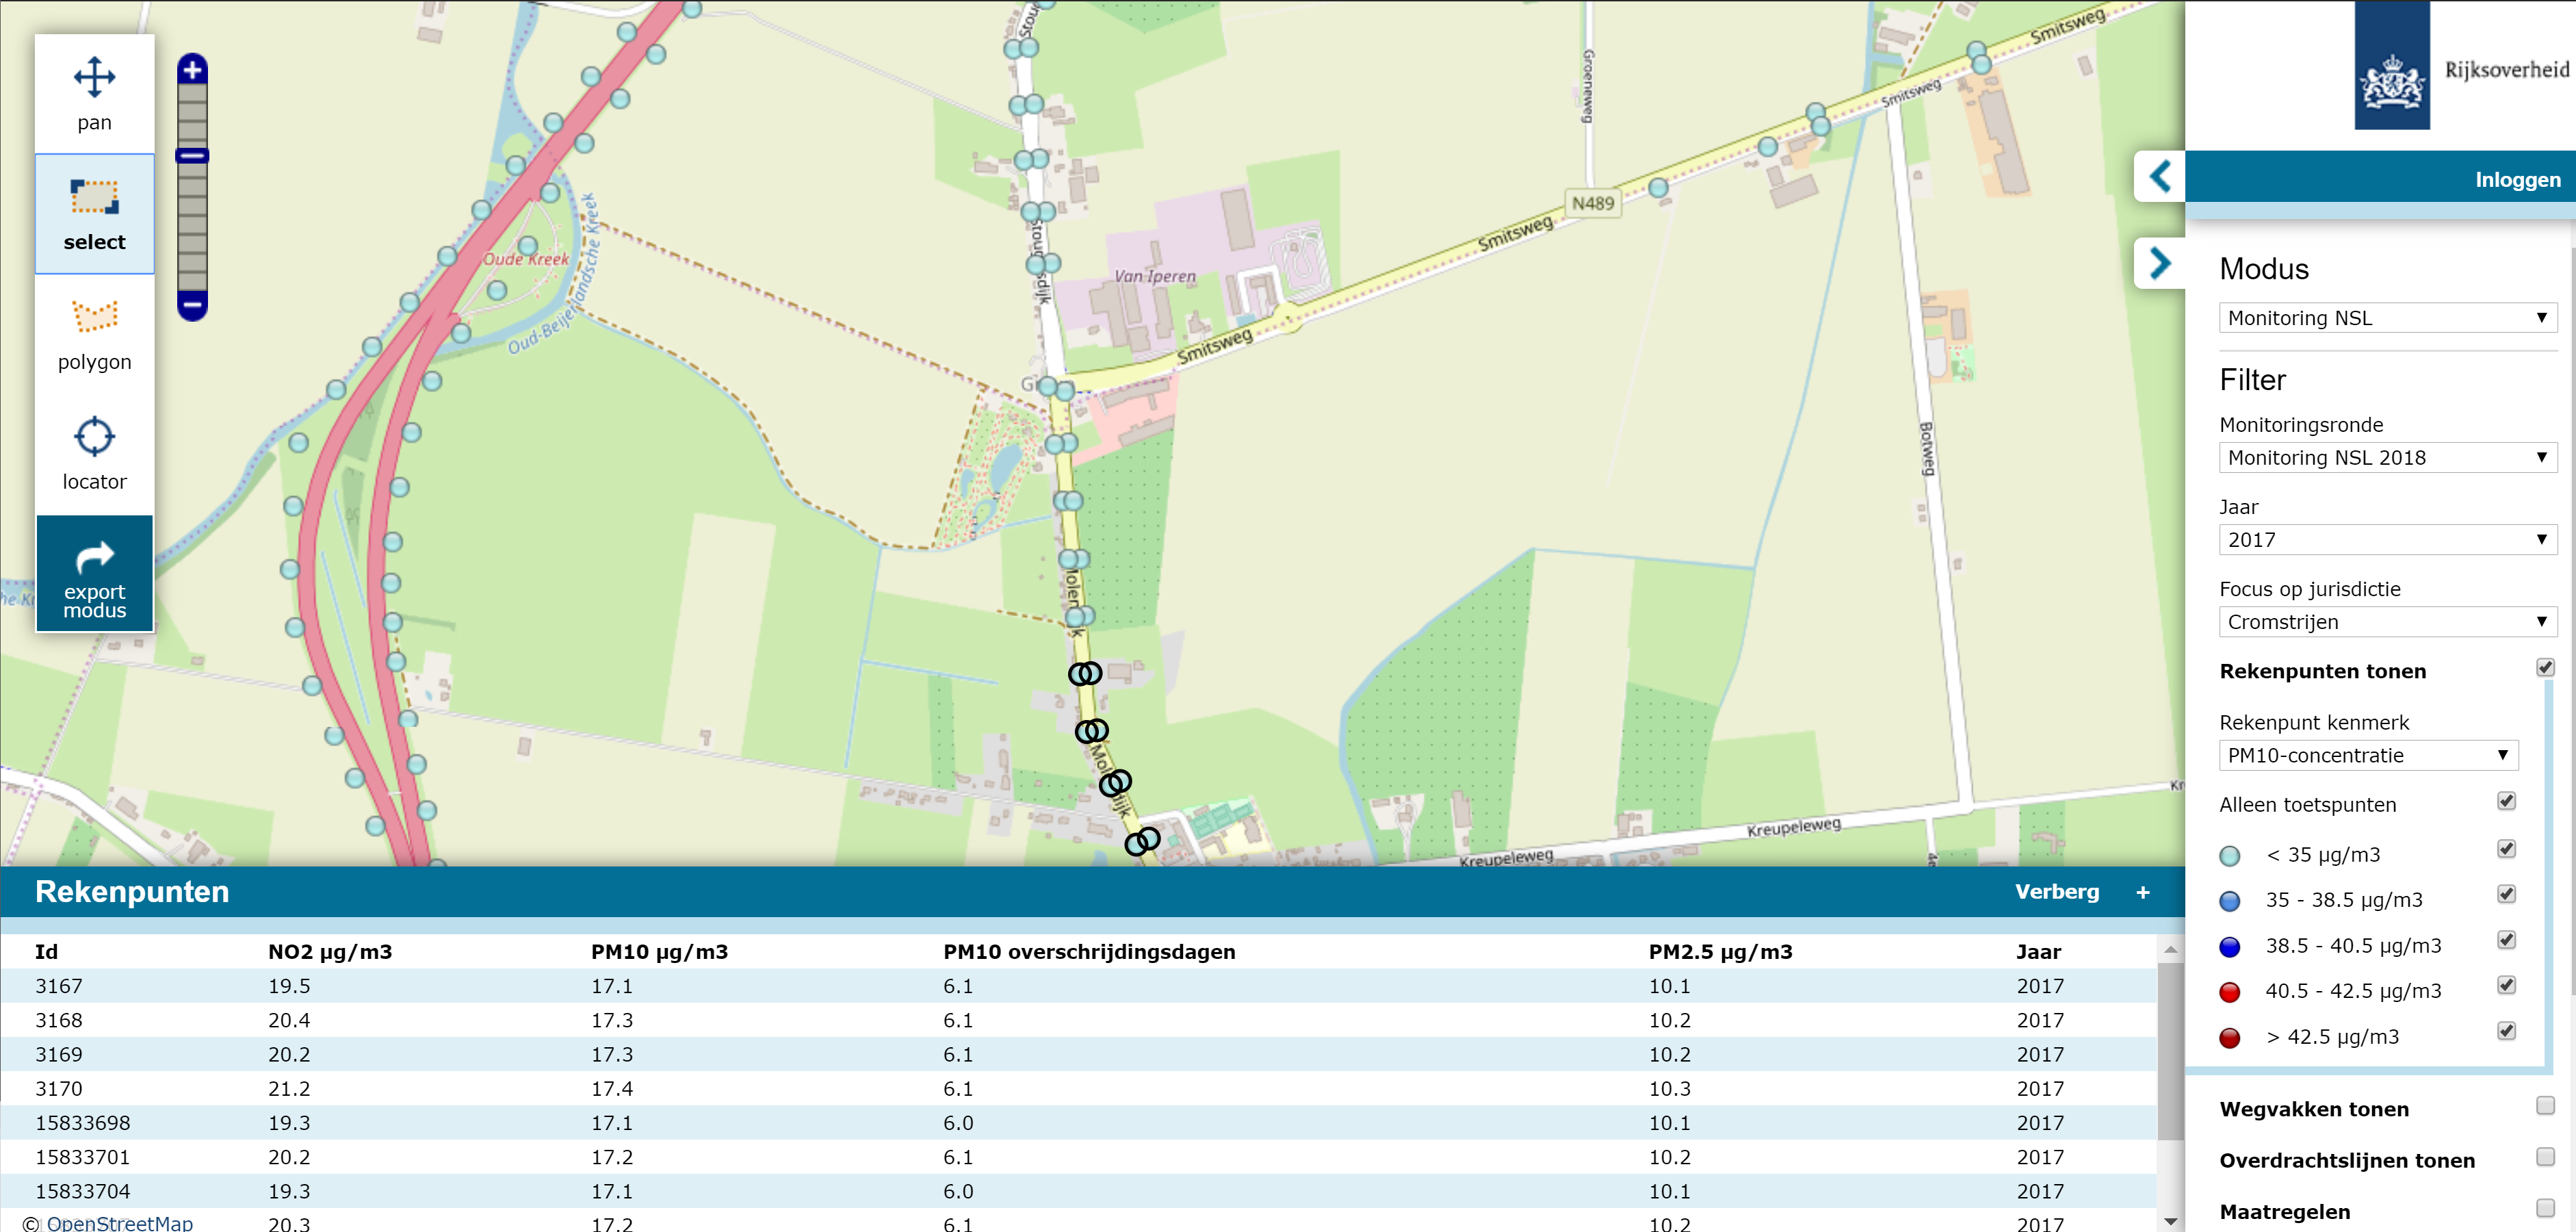Screen dimensions: 2576x1232
Task: Click Verberg to hide the table
Action: pos(2056,892)
